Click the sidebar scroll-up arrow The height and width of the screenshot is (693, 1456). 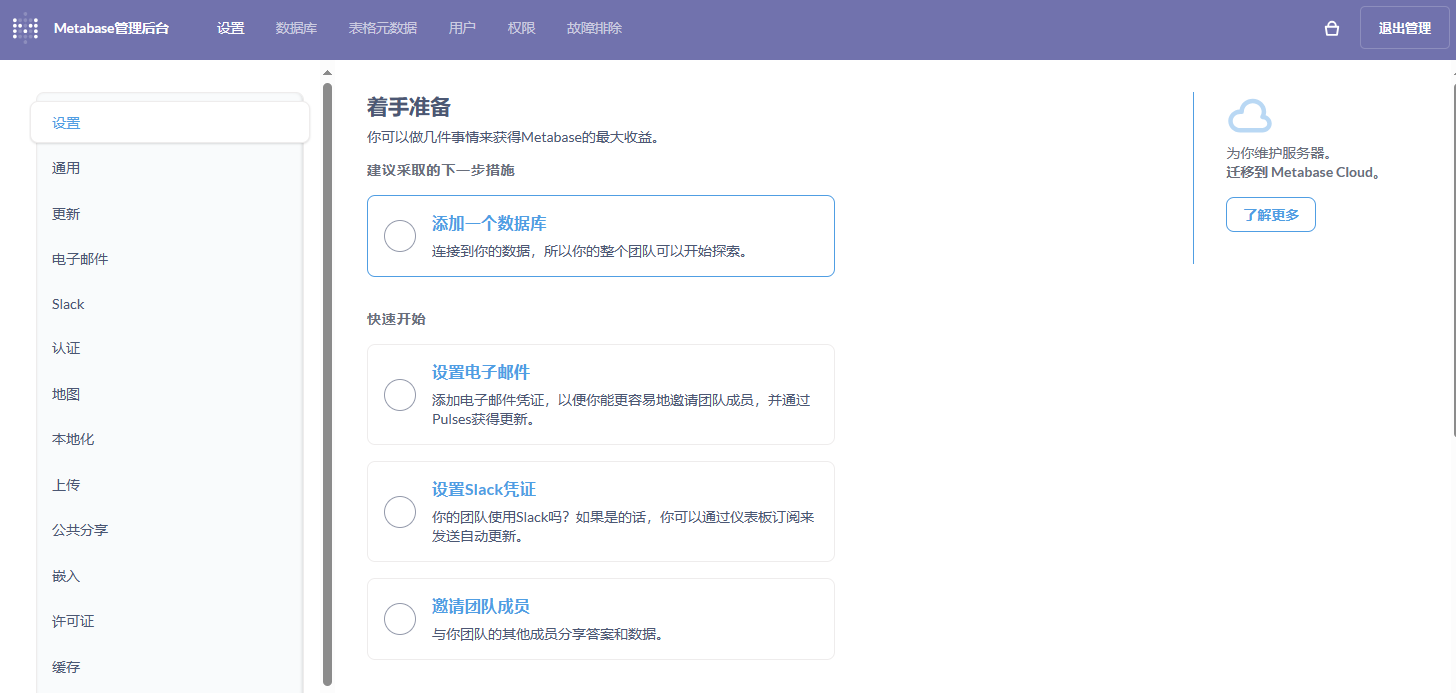[x=327, y=73]
